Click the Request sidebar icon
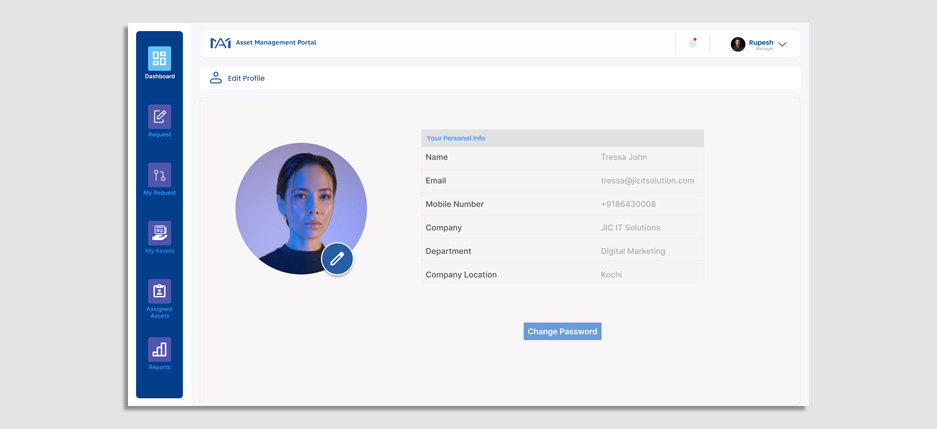937x429 pixels. [159, 117]
